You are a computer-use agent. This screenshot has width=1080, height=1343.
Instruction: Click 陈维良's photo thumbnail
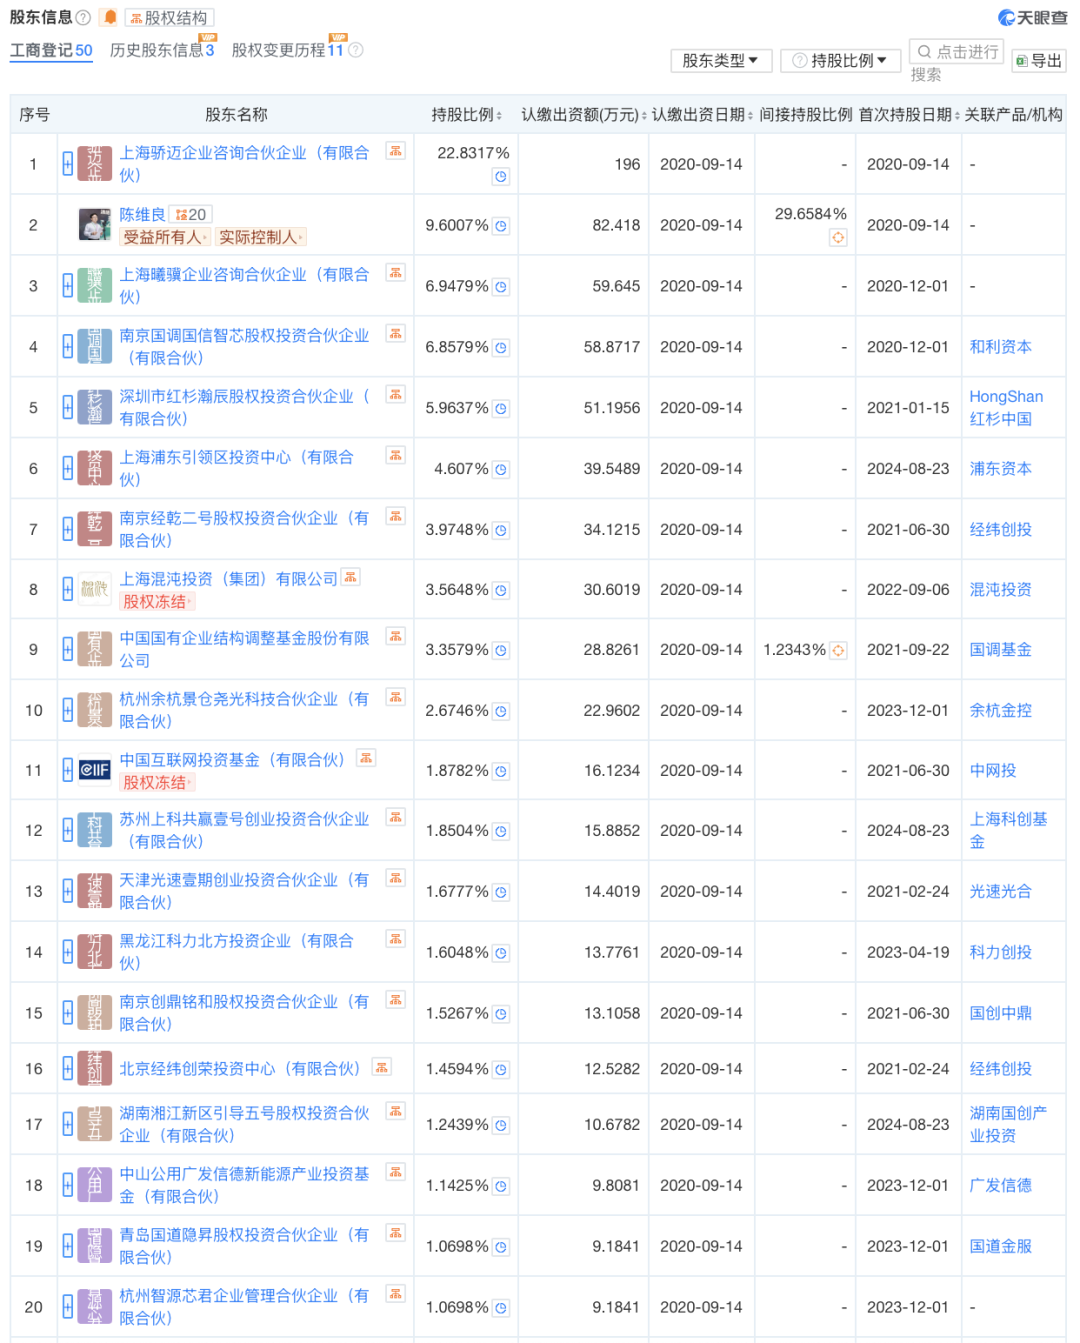93,224
